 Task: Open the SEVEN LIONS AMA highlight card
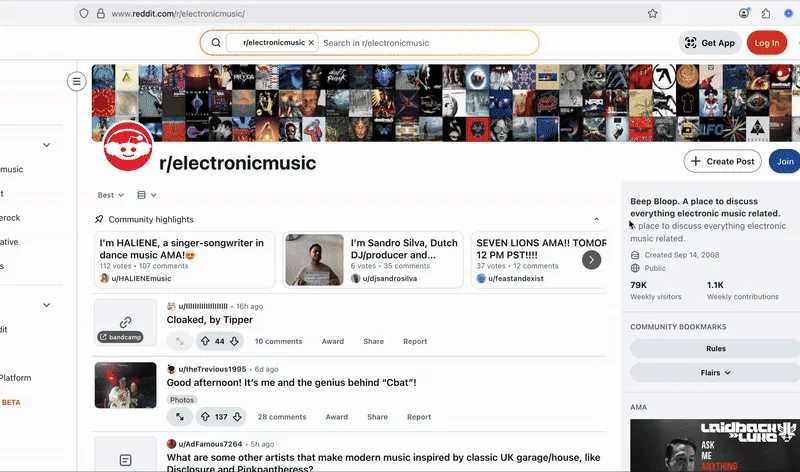pos(539,260)
